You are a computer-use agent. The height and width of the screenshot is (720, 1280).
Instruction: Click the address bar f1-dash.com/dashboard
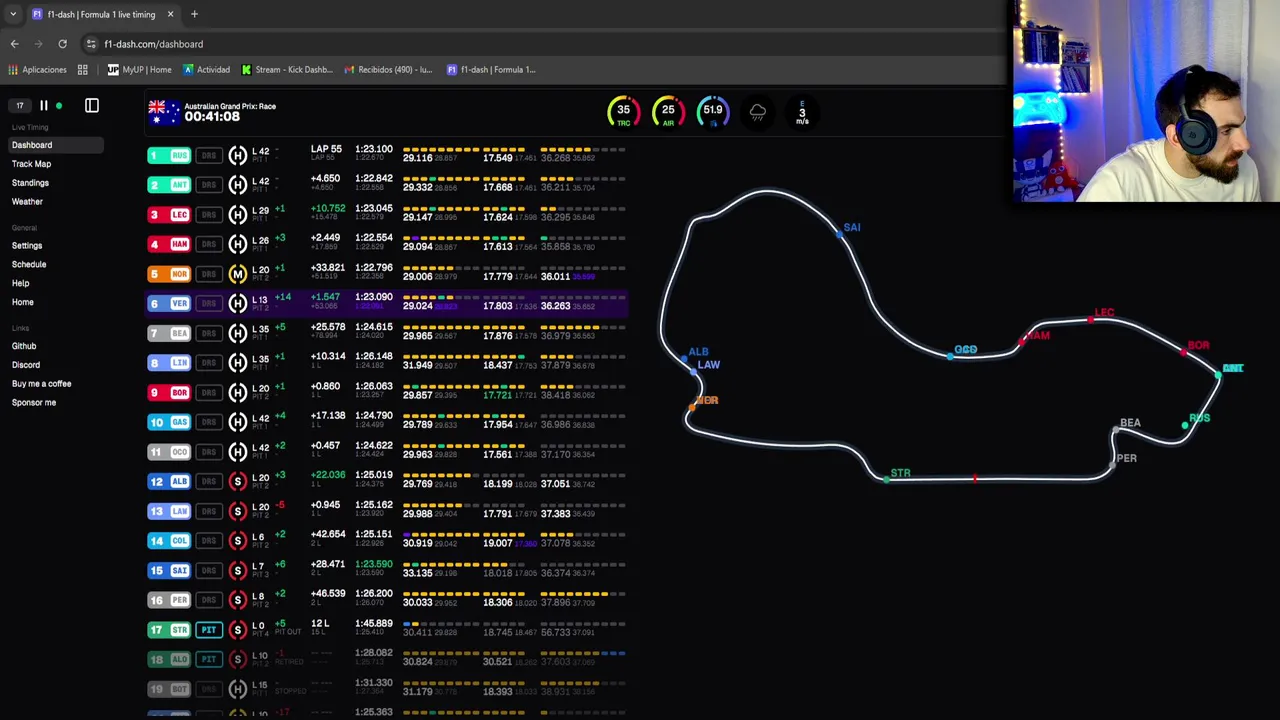click(153, 44)
